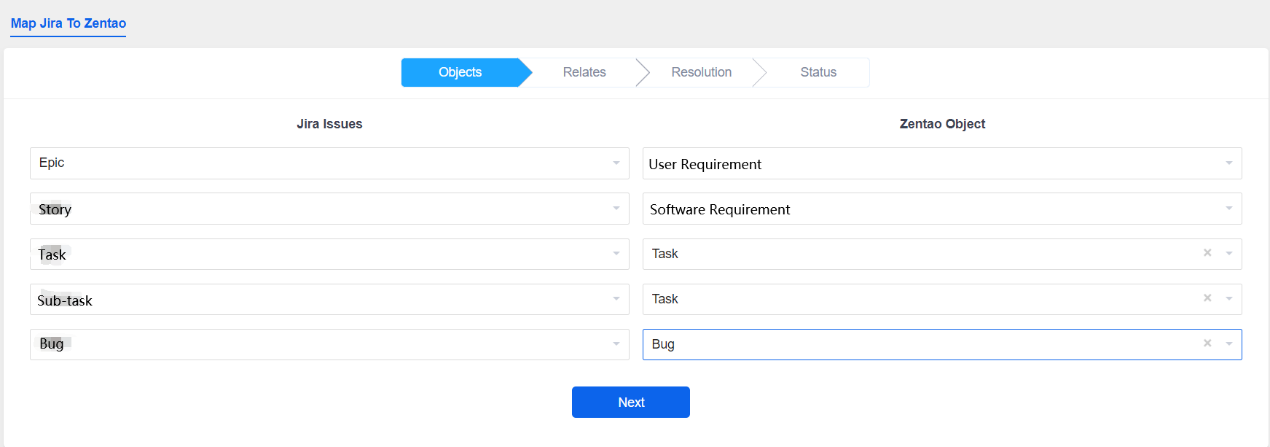This screenshot has height=447, width=1270.
Task: Click the x icon in the Jira Task row's Zentao field
Action: pyautogui.click(x=1207, y=254)
